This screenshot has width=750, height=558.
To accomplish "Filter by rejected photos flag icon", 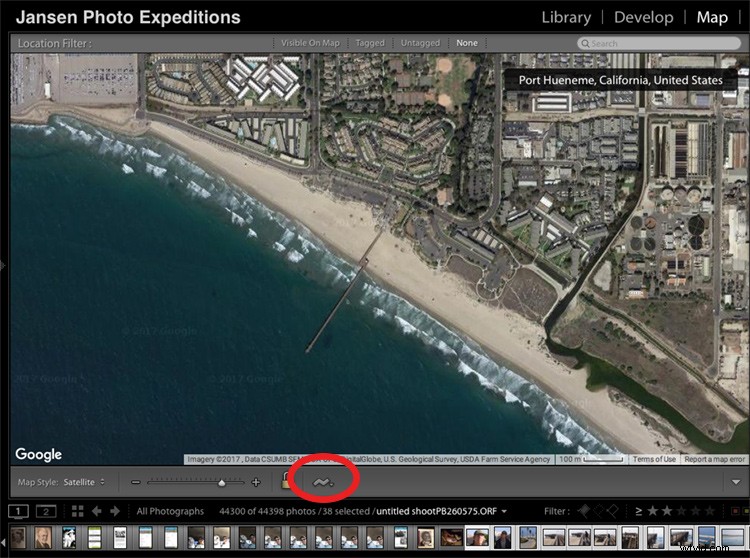I will point(612,511).
